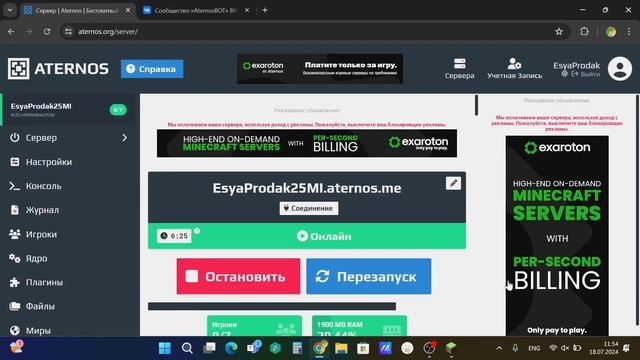640x360 pixels.
Task: Click the blue Перезапуск restart button
Action: (x=369, y=276)
